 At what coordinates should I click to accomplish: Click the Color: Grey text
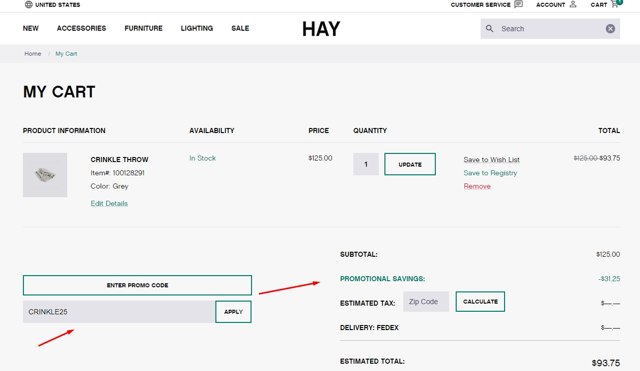click(x=109, y=186)
